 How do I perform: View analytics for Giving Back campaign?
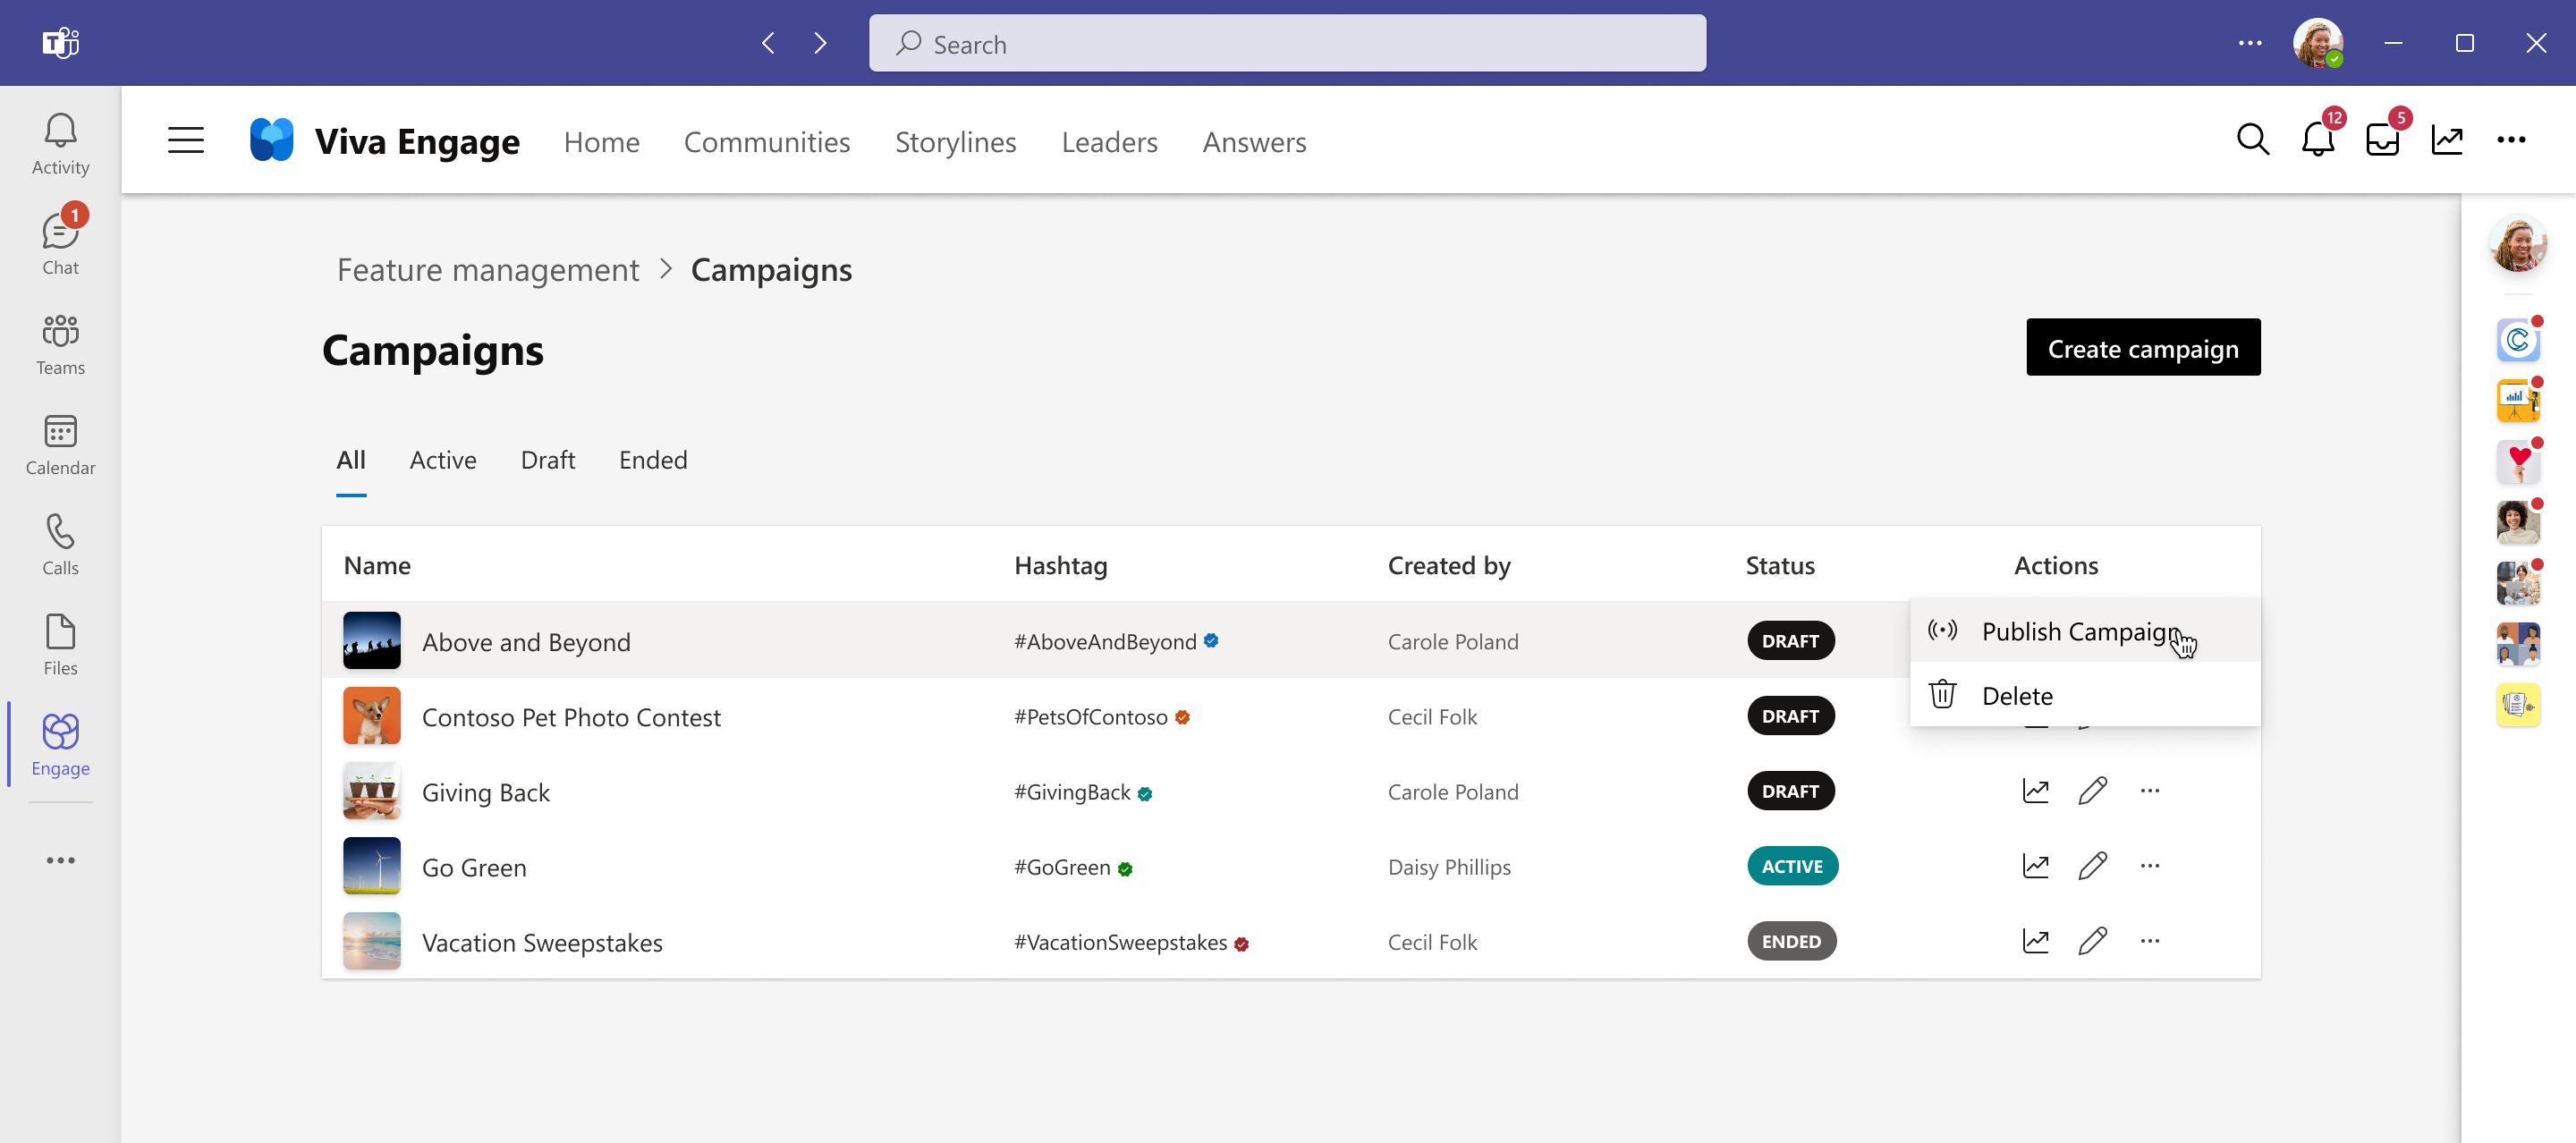coord(2036,791)
